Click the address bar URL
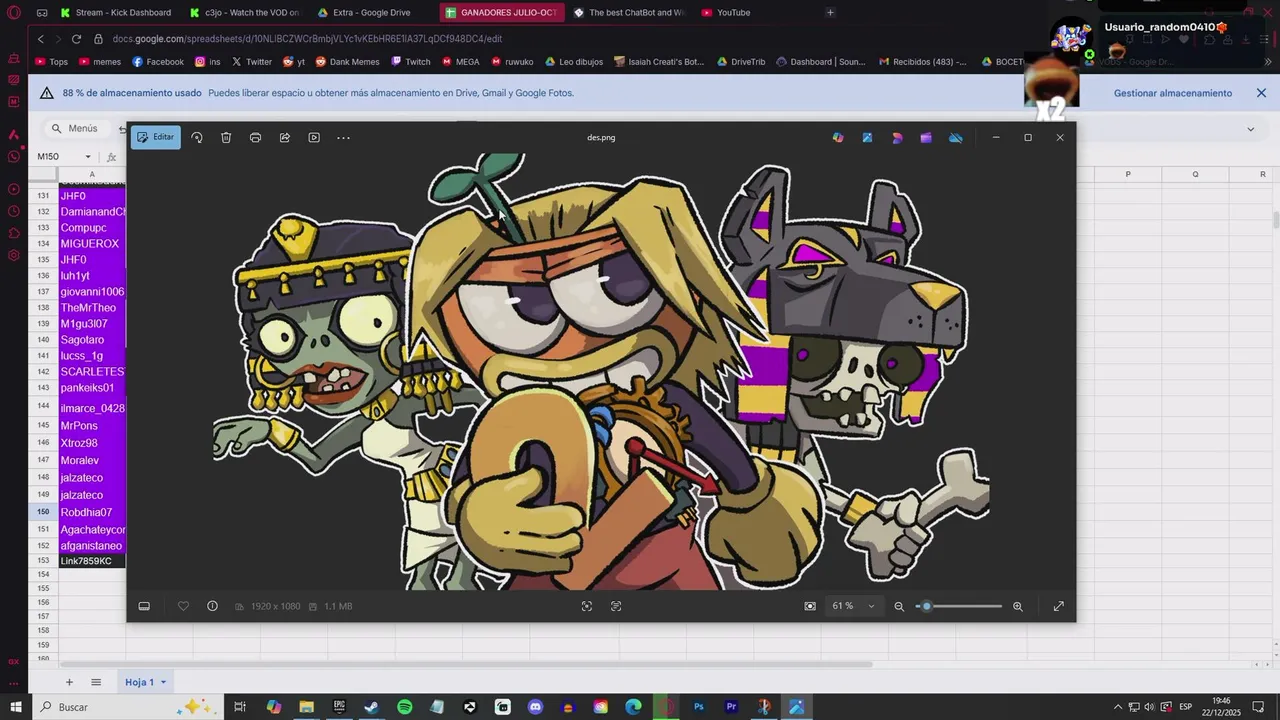Screen dimensions: 1280x720 tap(307, 38)
